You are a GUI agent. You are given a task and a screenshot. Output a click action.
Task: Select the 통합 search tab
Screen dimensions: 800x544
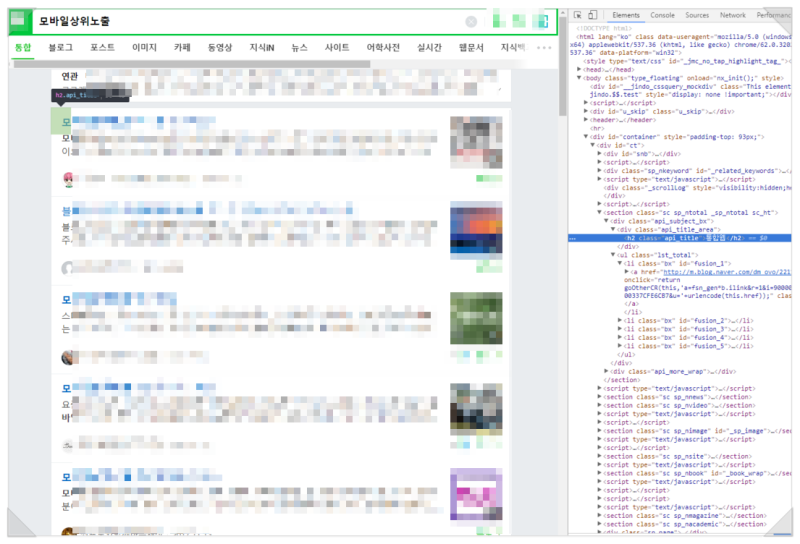[22, 47]
